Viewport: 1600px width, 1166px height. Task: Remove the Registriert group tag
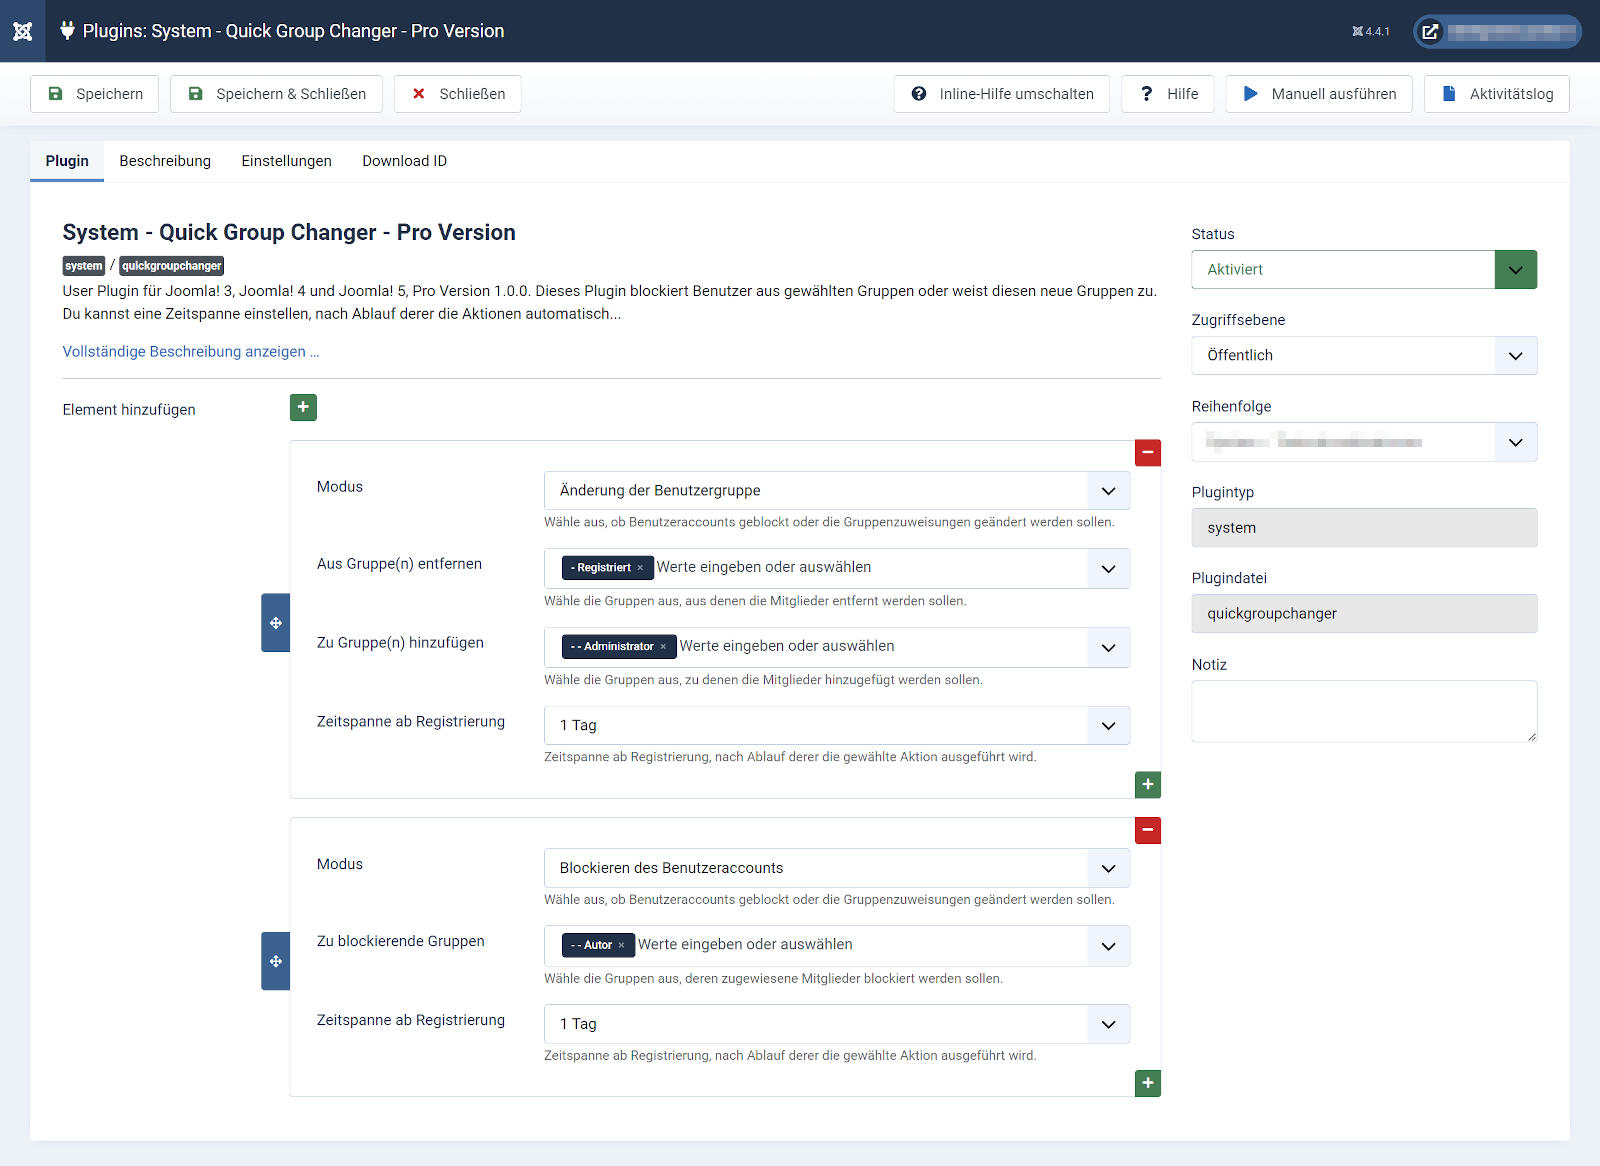641,568
